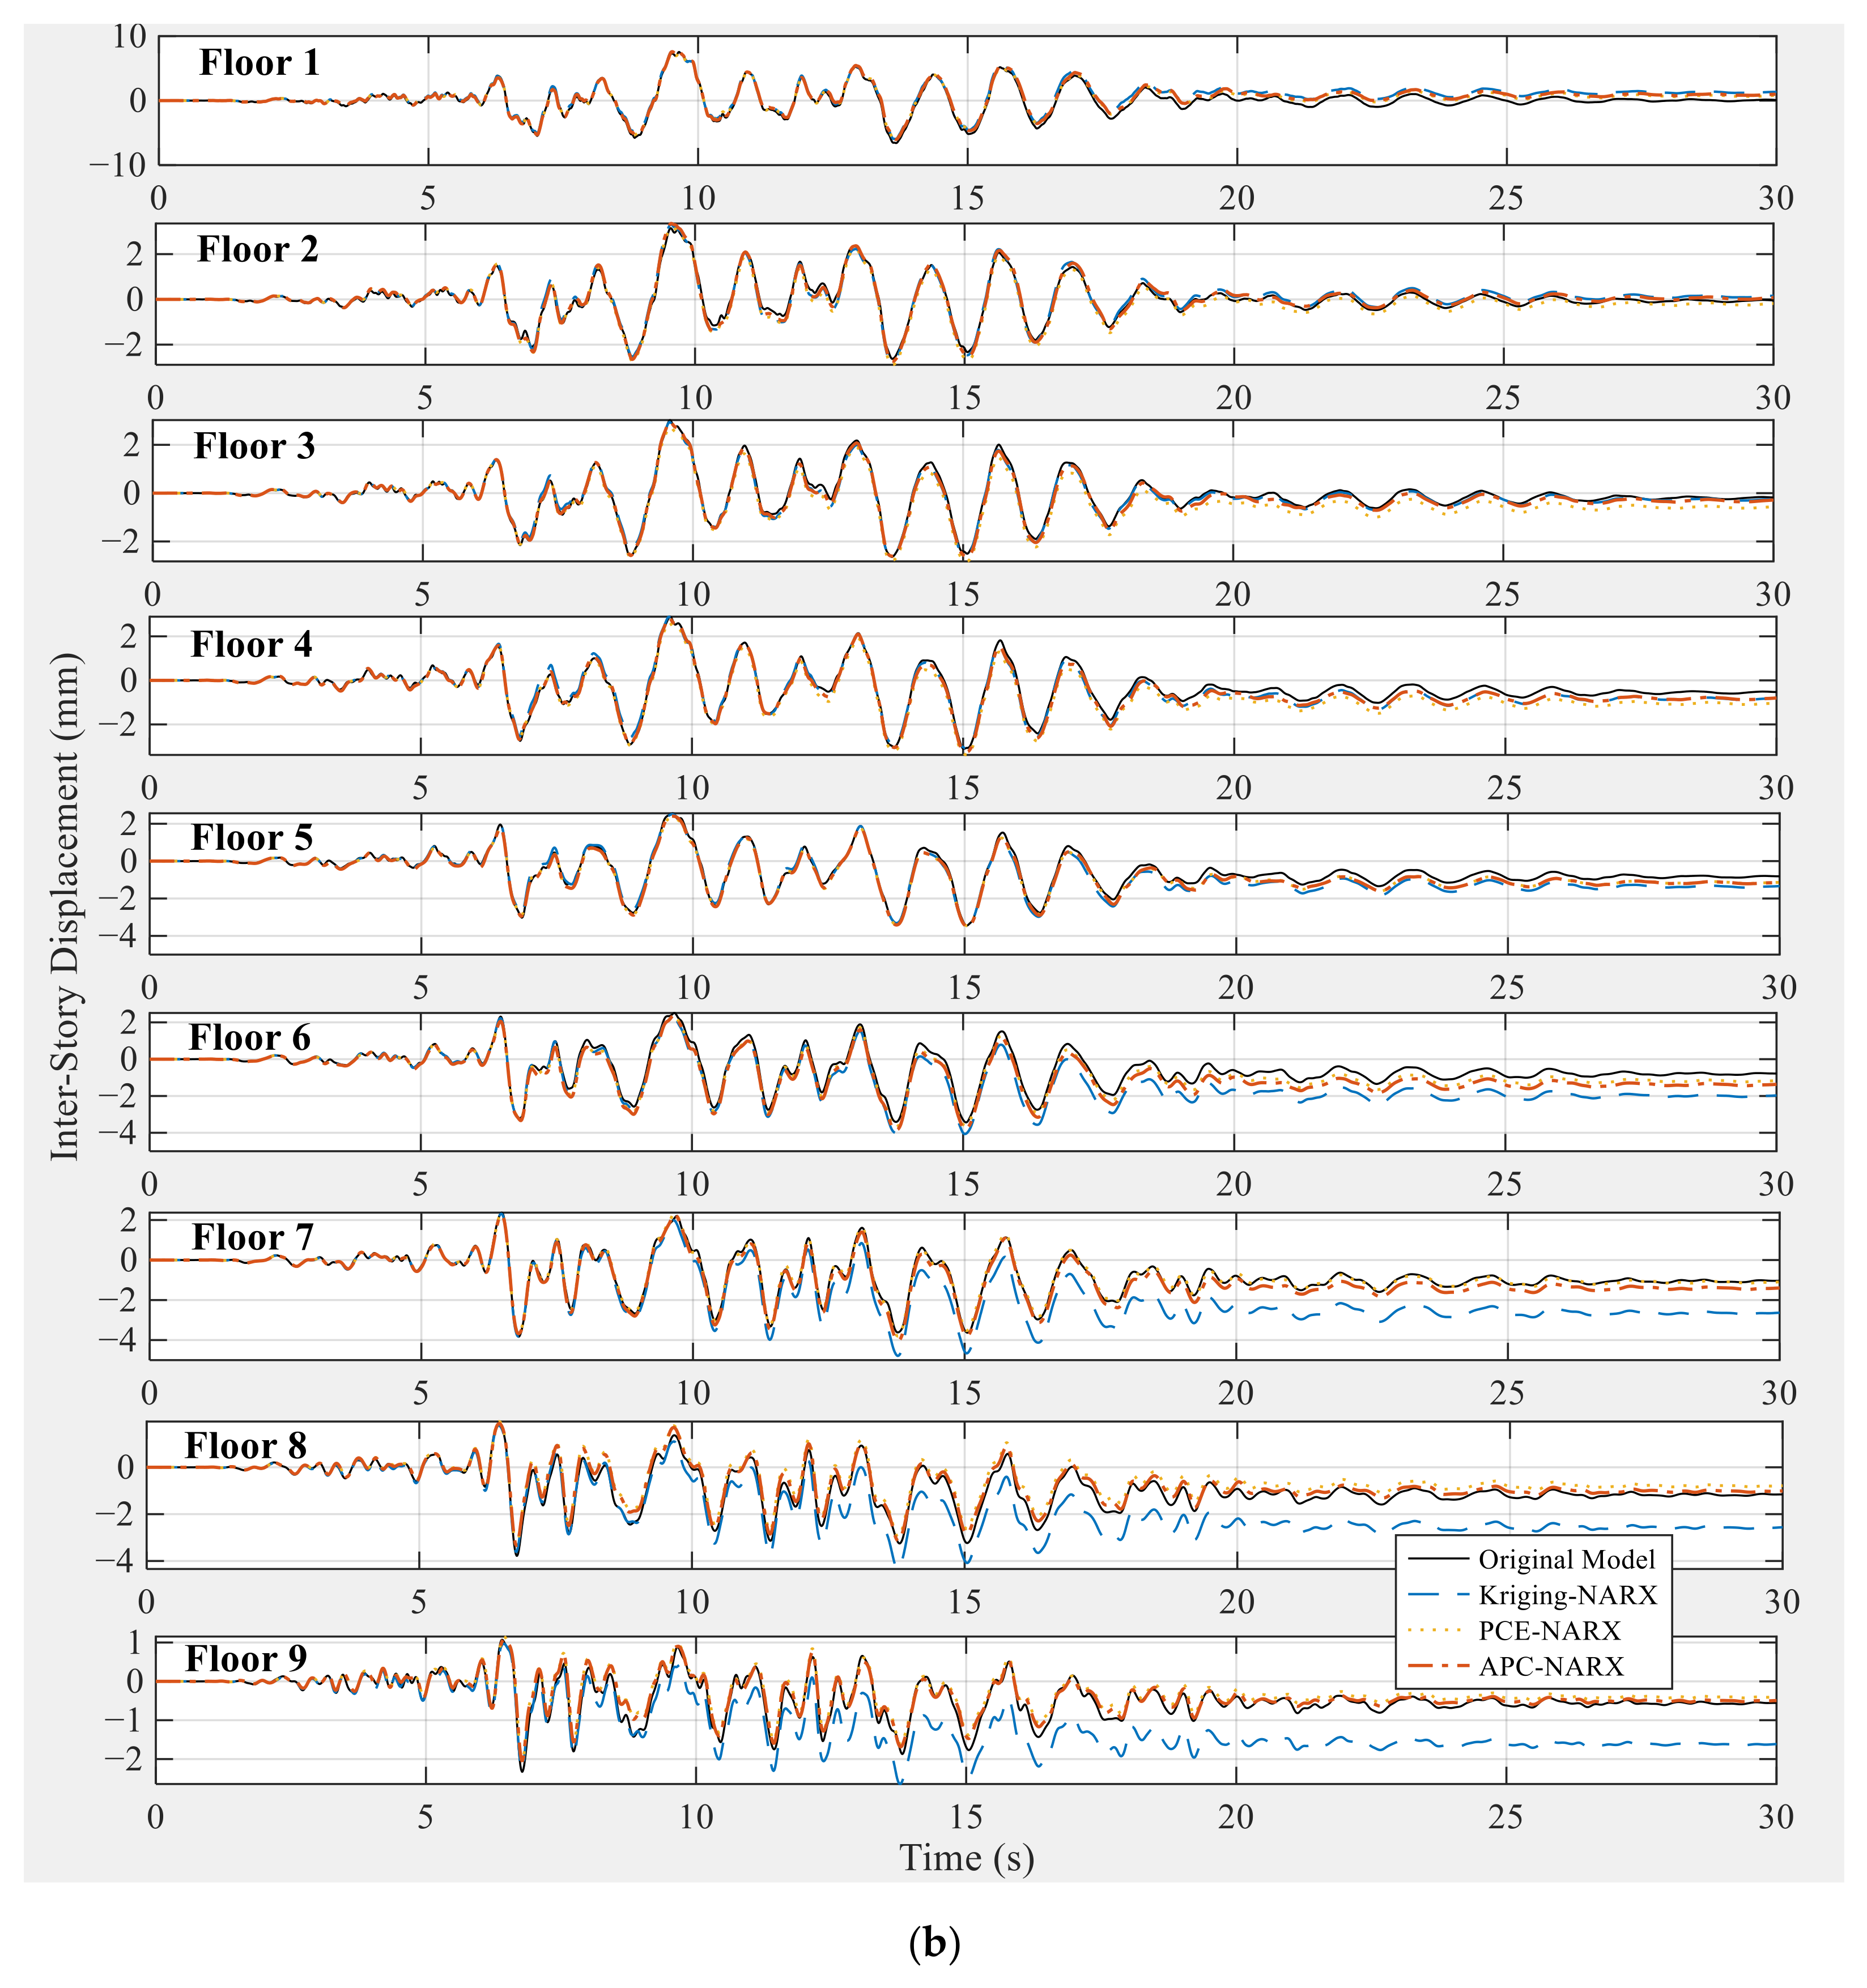Click the '−10' y-tick of Floor 1 plot
Screen dimensions: 1867x1988
118,165
